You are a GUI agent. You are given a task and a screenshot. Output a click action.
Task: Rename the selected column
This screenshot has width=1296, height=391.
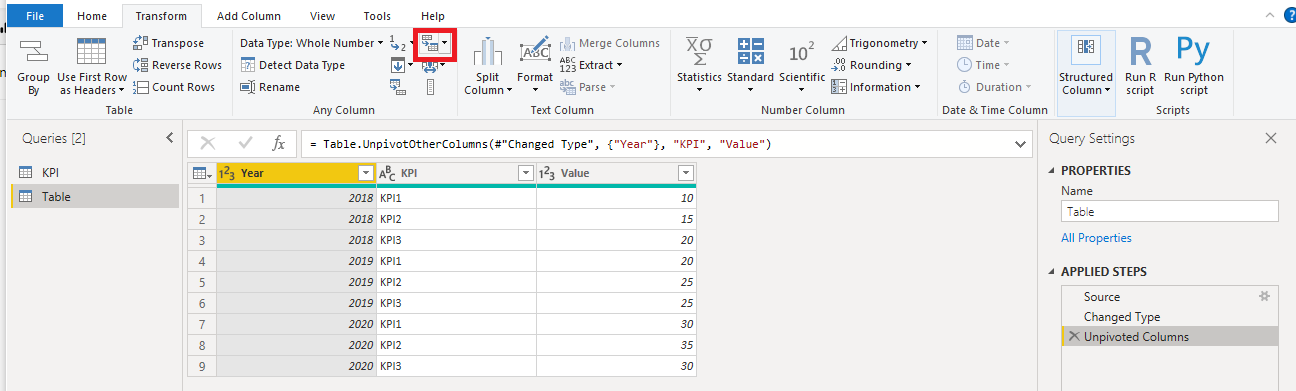click(x=270, y=87)
